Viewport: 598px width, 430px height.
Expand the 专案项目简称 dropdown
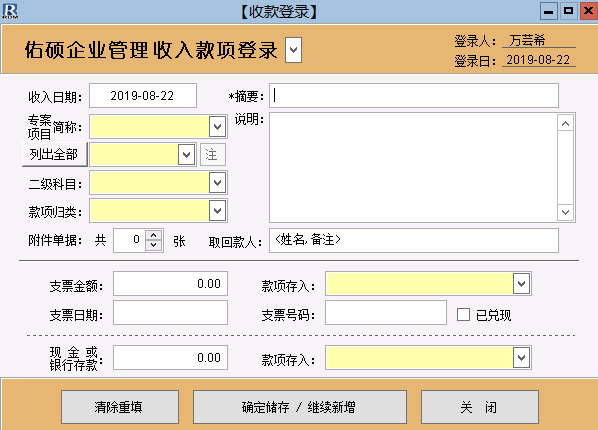point(217,126)
